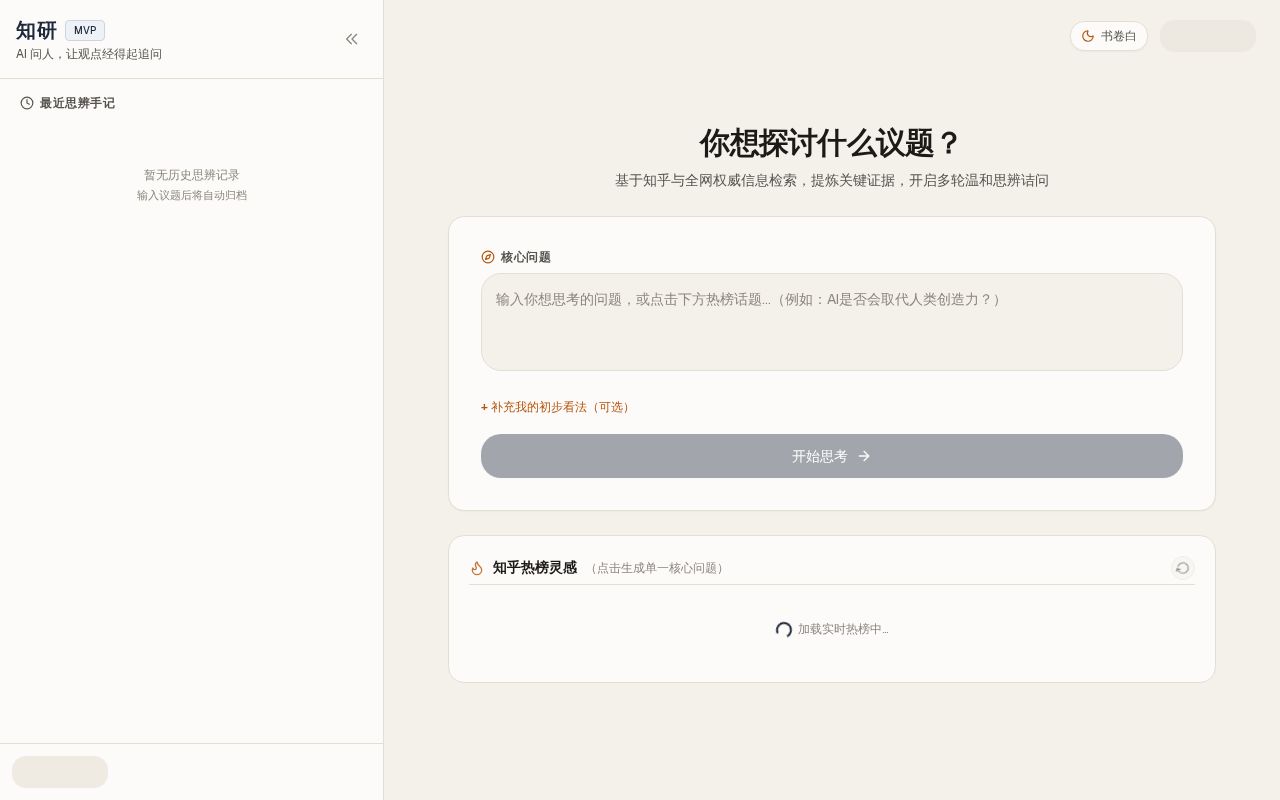Click 输入议题后将自动归档 text
The width and height of the screenshot is (1280, 800).
pyautogui.click(x=192, y=196)
